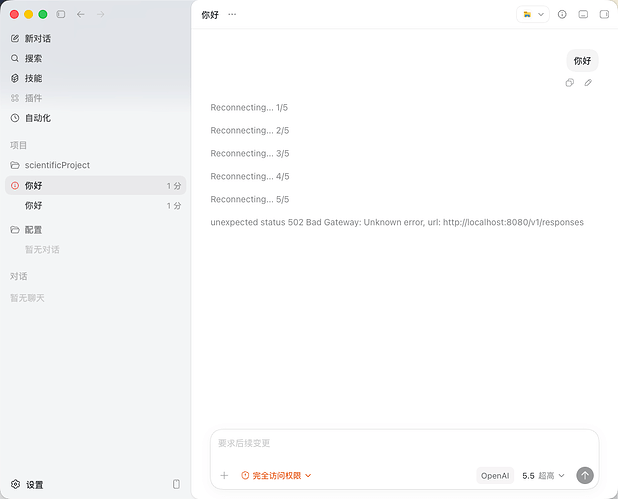Screen dimensions: 618x499
Task: Select the second 你好 chat without icon
Action: click(x=95, y=205)
